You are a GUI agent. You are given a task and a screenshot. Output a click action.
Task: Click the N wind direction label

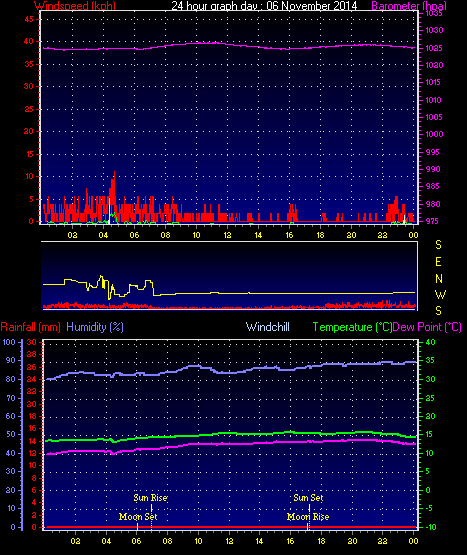[x=439, y=279]
